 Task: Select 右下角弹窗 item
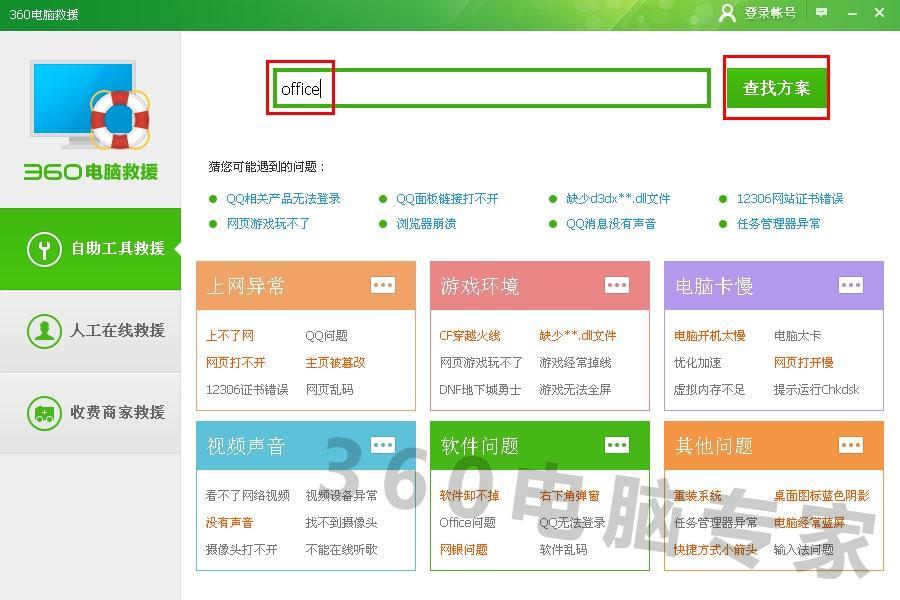point(569,495)
